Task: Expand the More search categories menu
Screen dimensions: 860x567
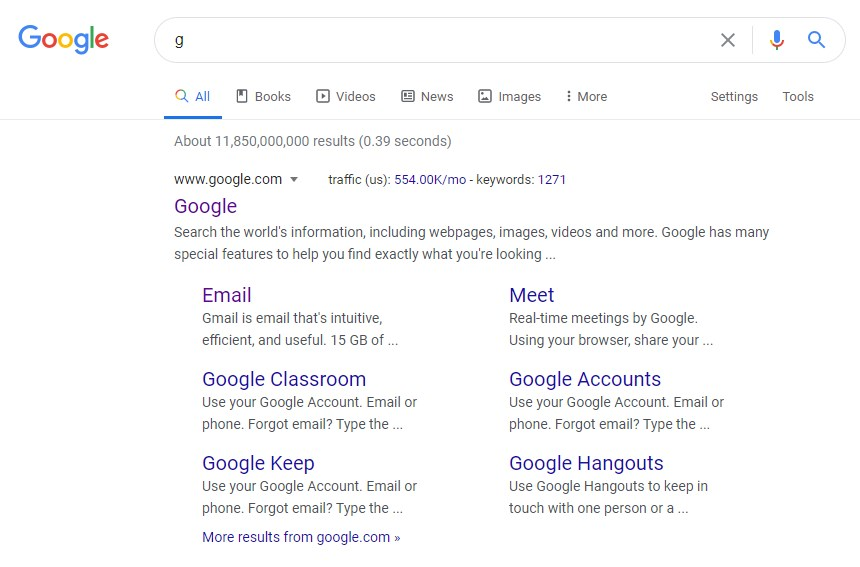Action: coord(586,97)
